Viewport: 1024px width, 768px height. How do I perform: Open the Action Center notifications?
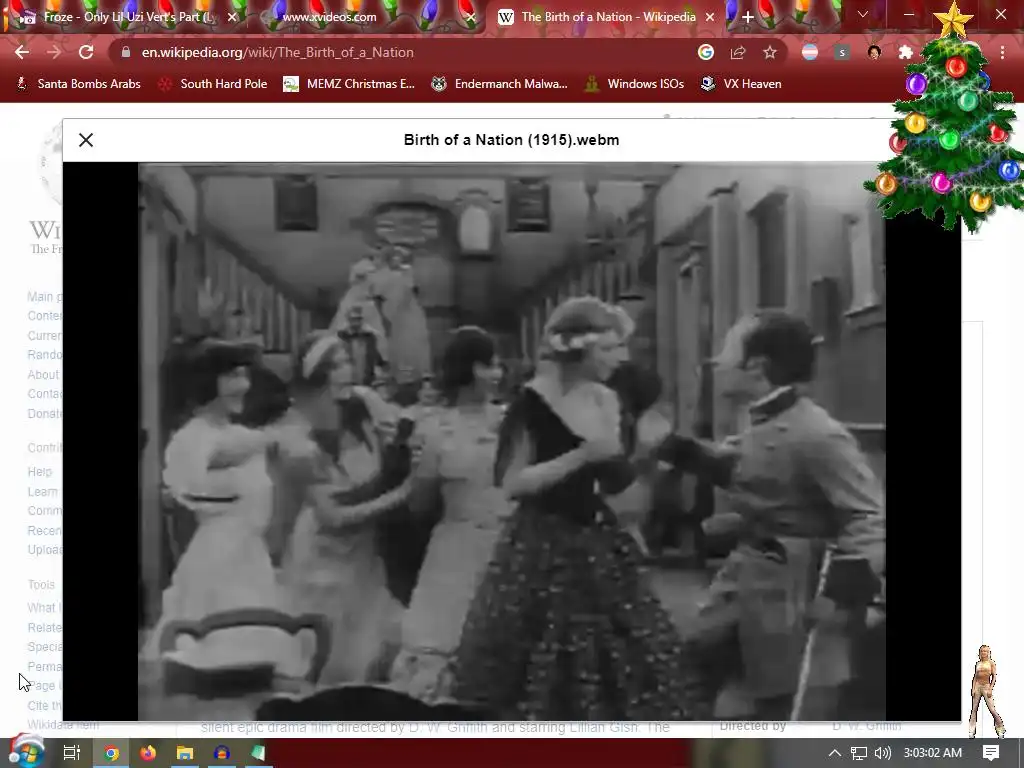pos(991,753)
